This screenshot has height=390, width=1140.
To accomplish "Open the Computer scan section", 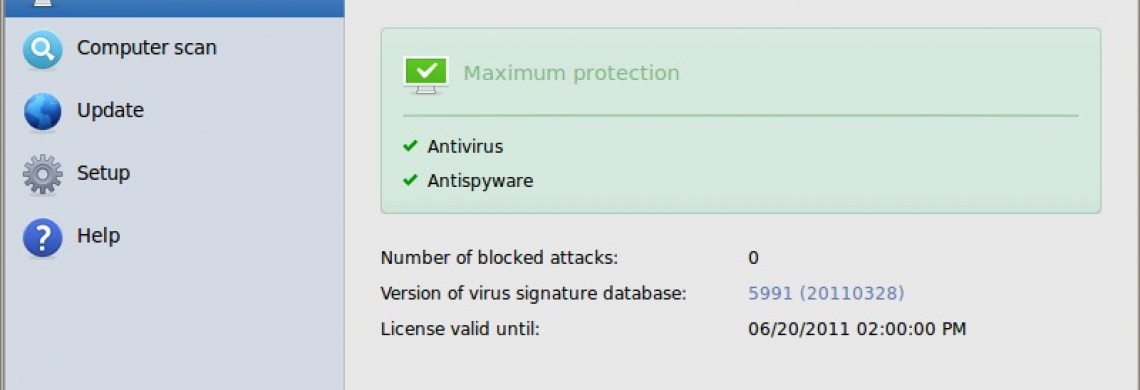I will click(147, 48).
